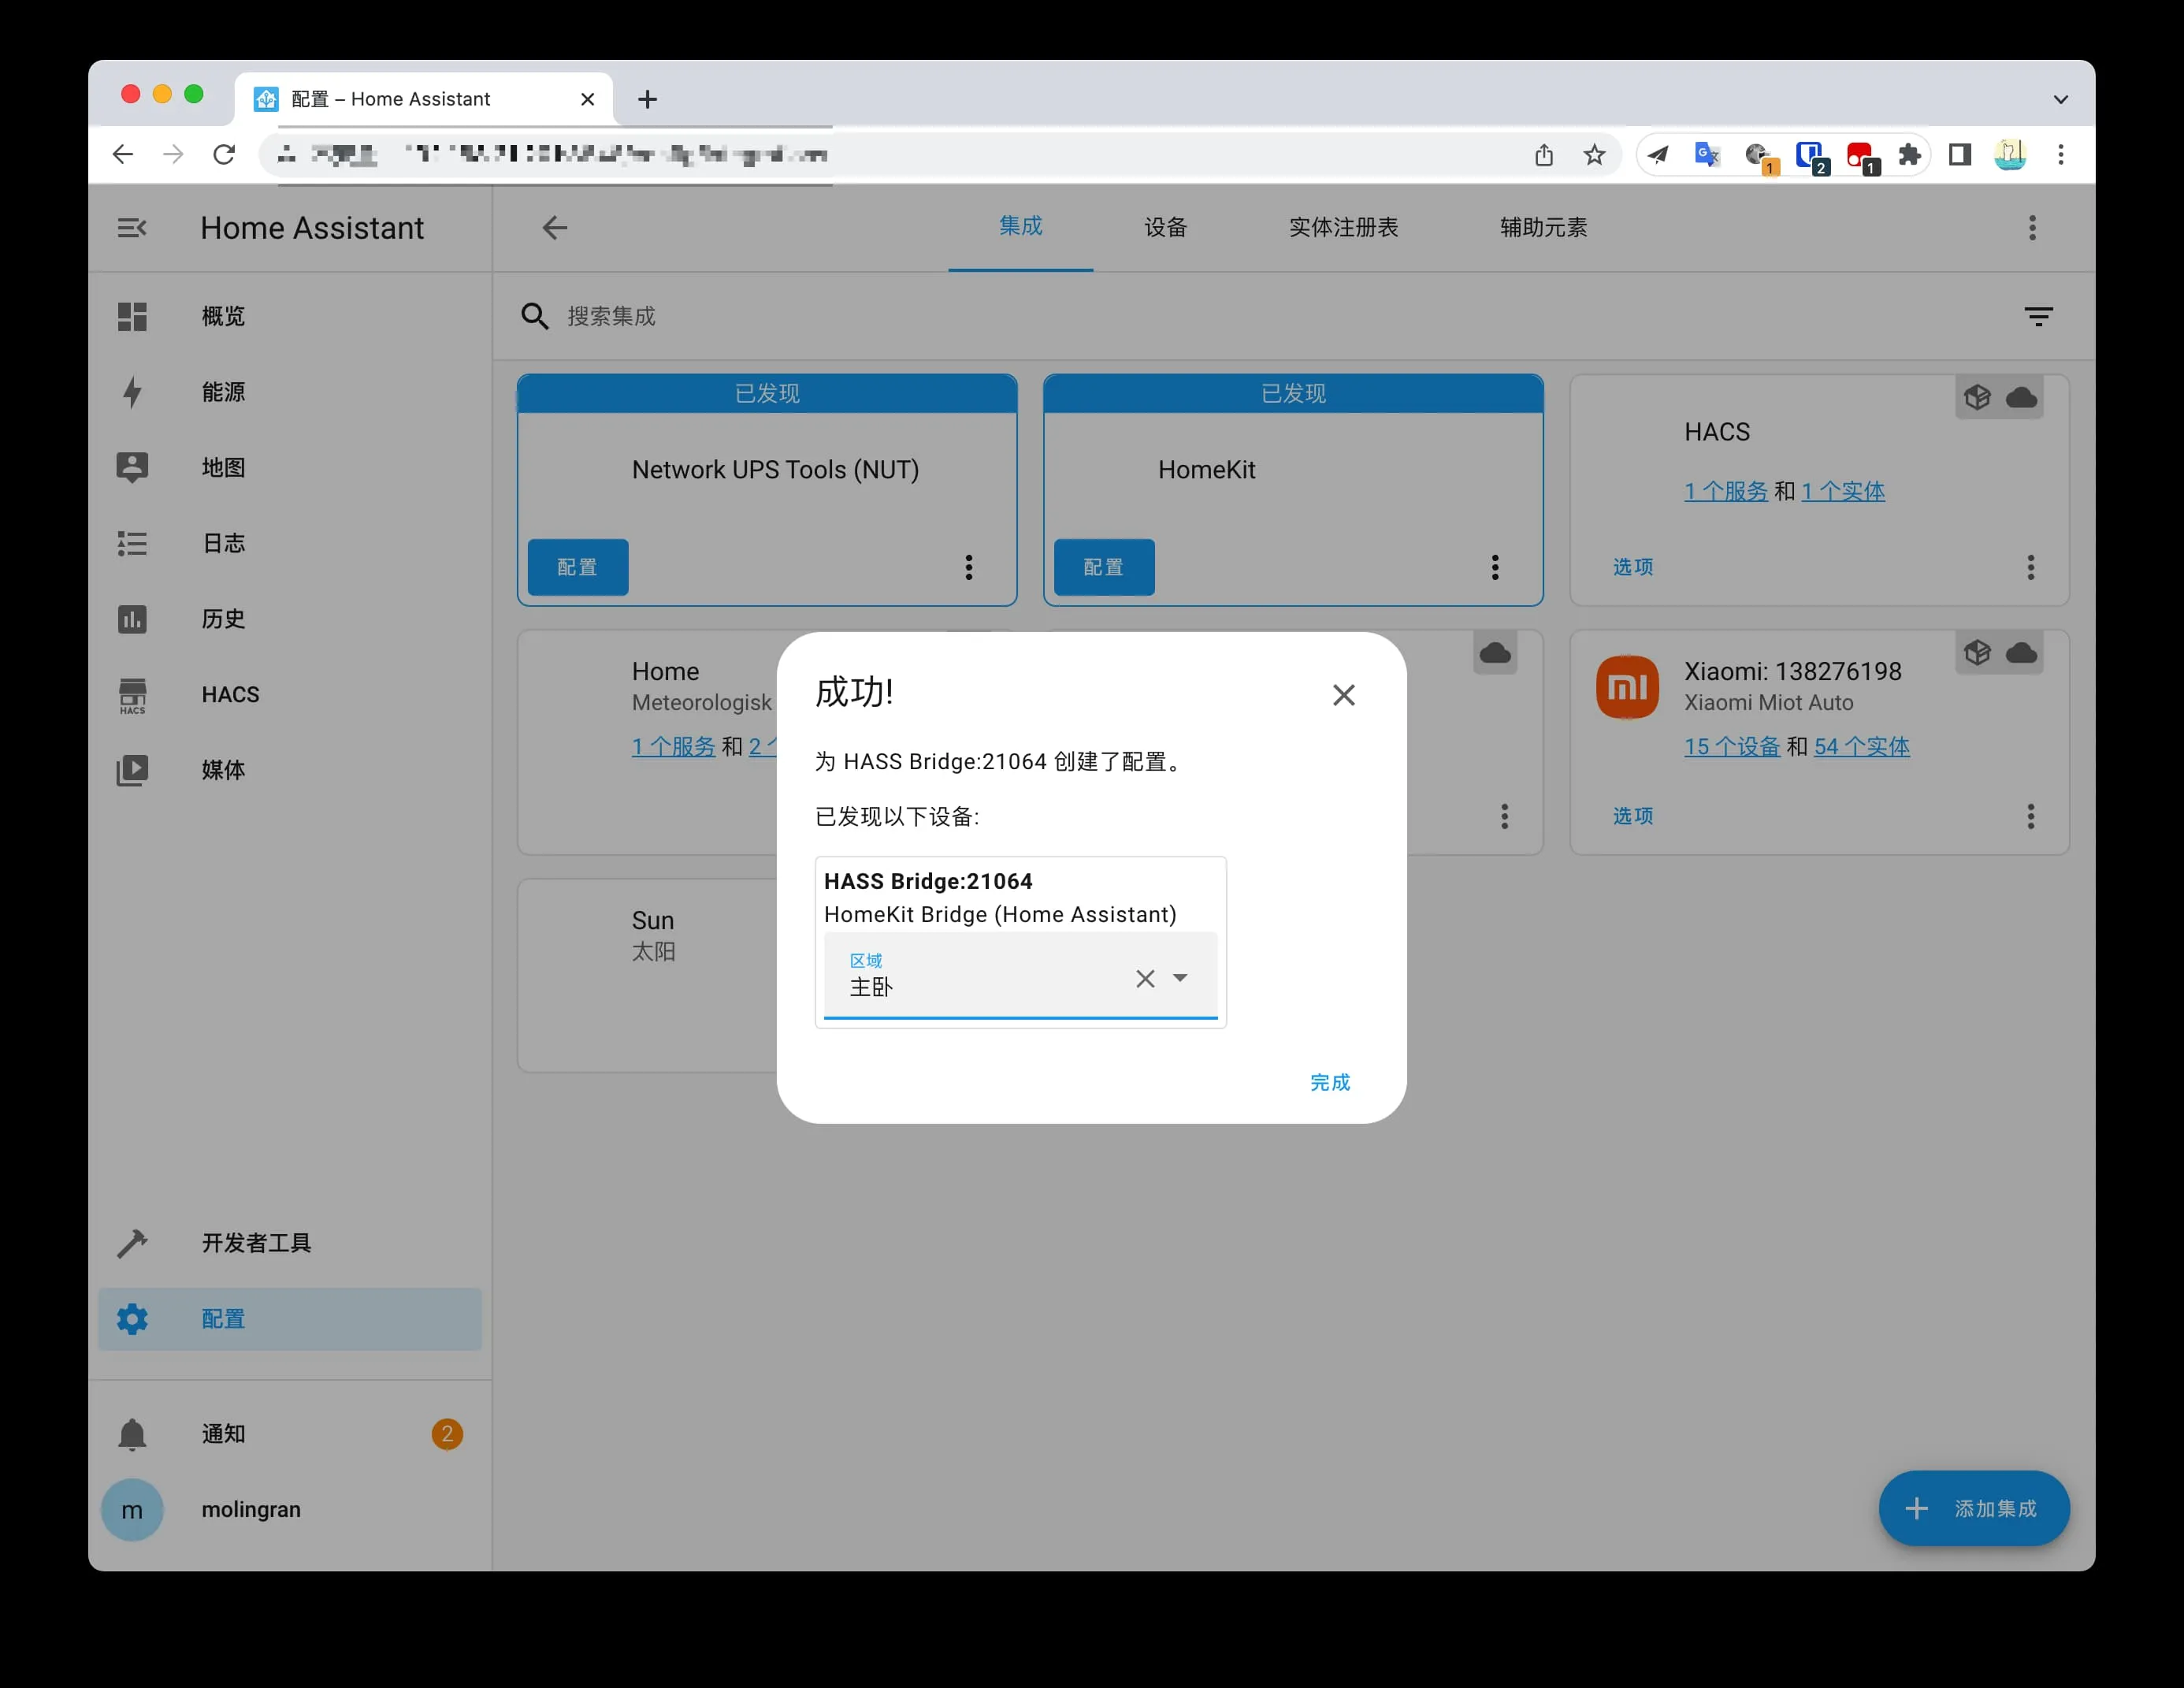Switch to the 实体注册表 tab
2184x1688 pixels.
[x=1343, y=228]
